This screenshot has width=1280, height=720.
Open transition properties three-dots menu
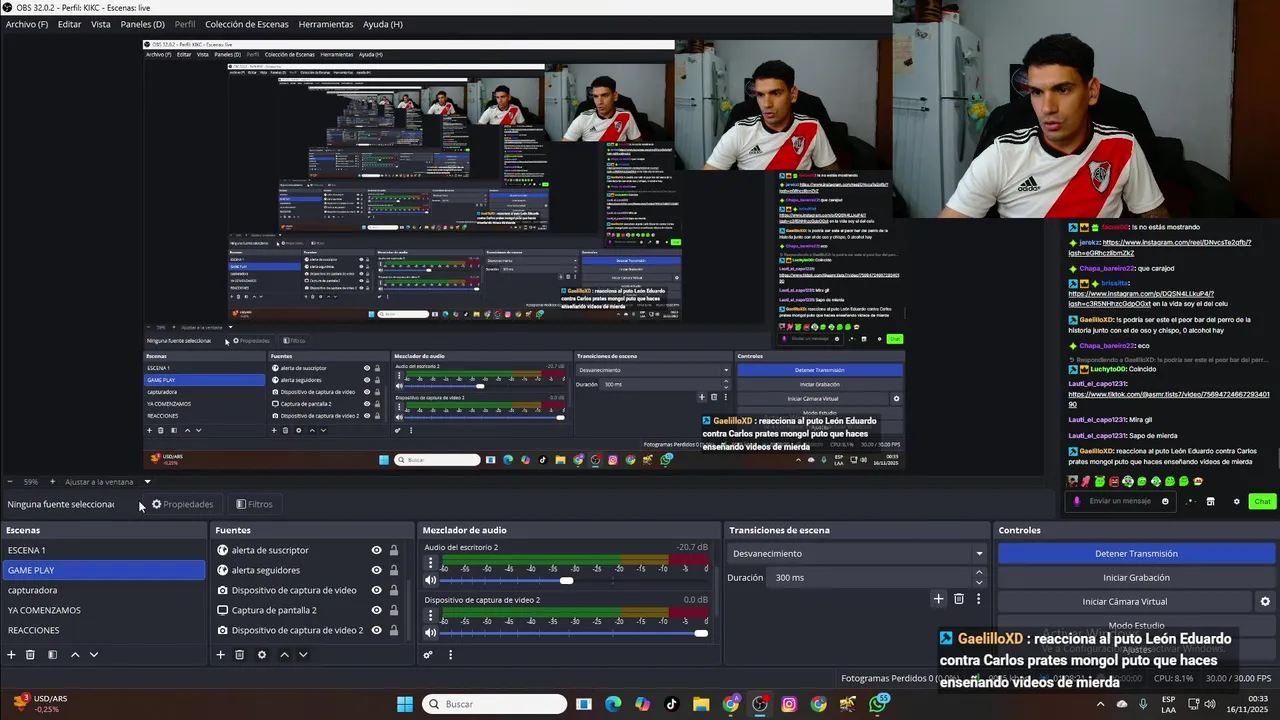coord(978,599)
